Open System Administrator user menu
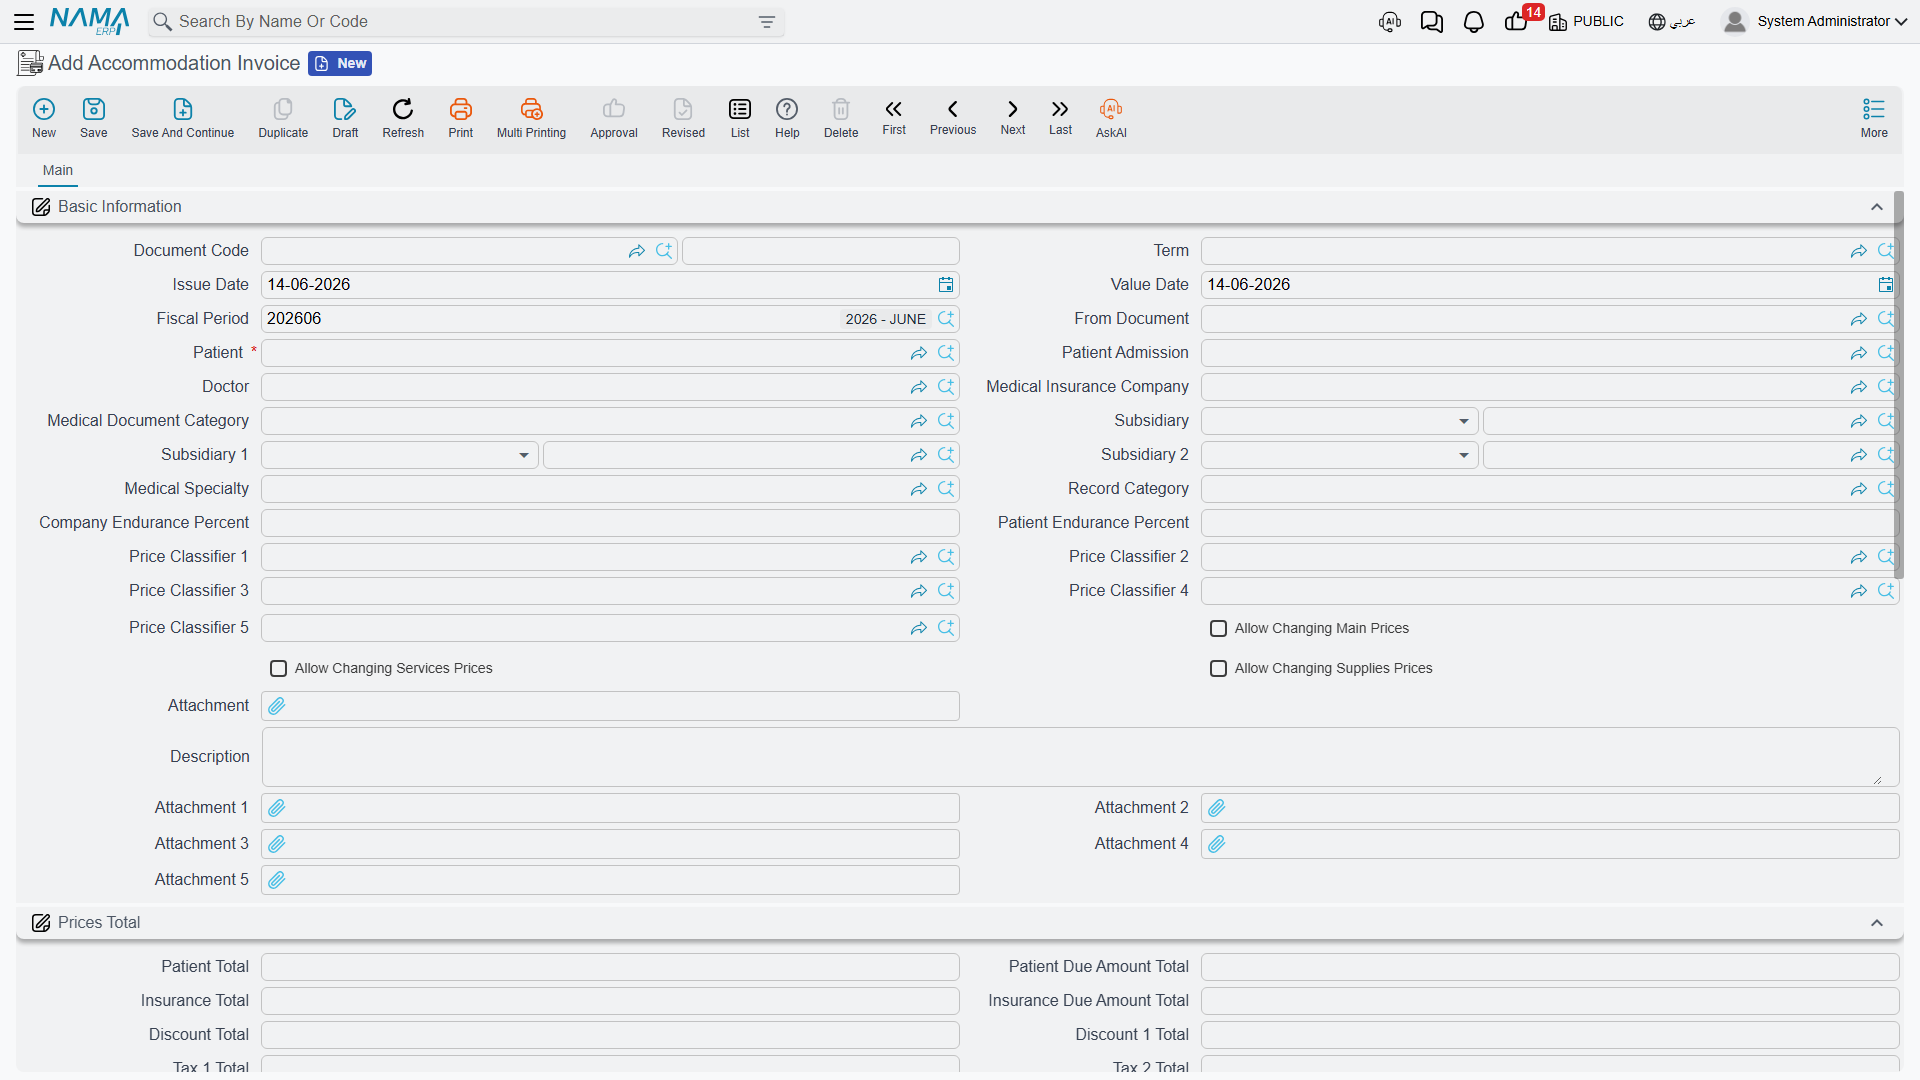Screen dimensions: 1920x1080 point(1815,21)
